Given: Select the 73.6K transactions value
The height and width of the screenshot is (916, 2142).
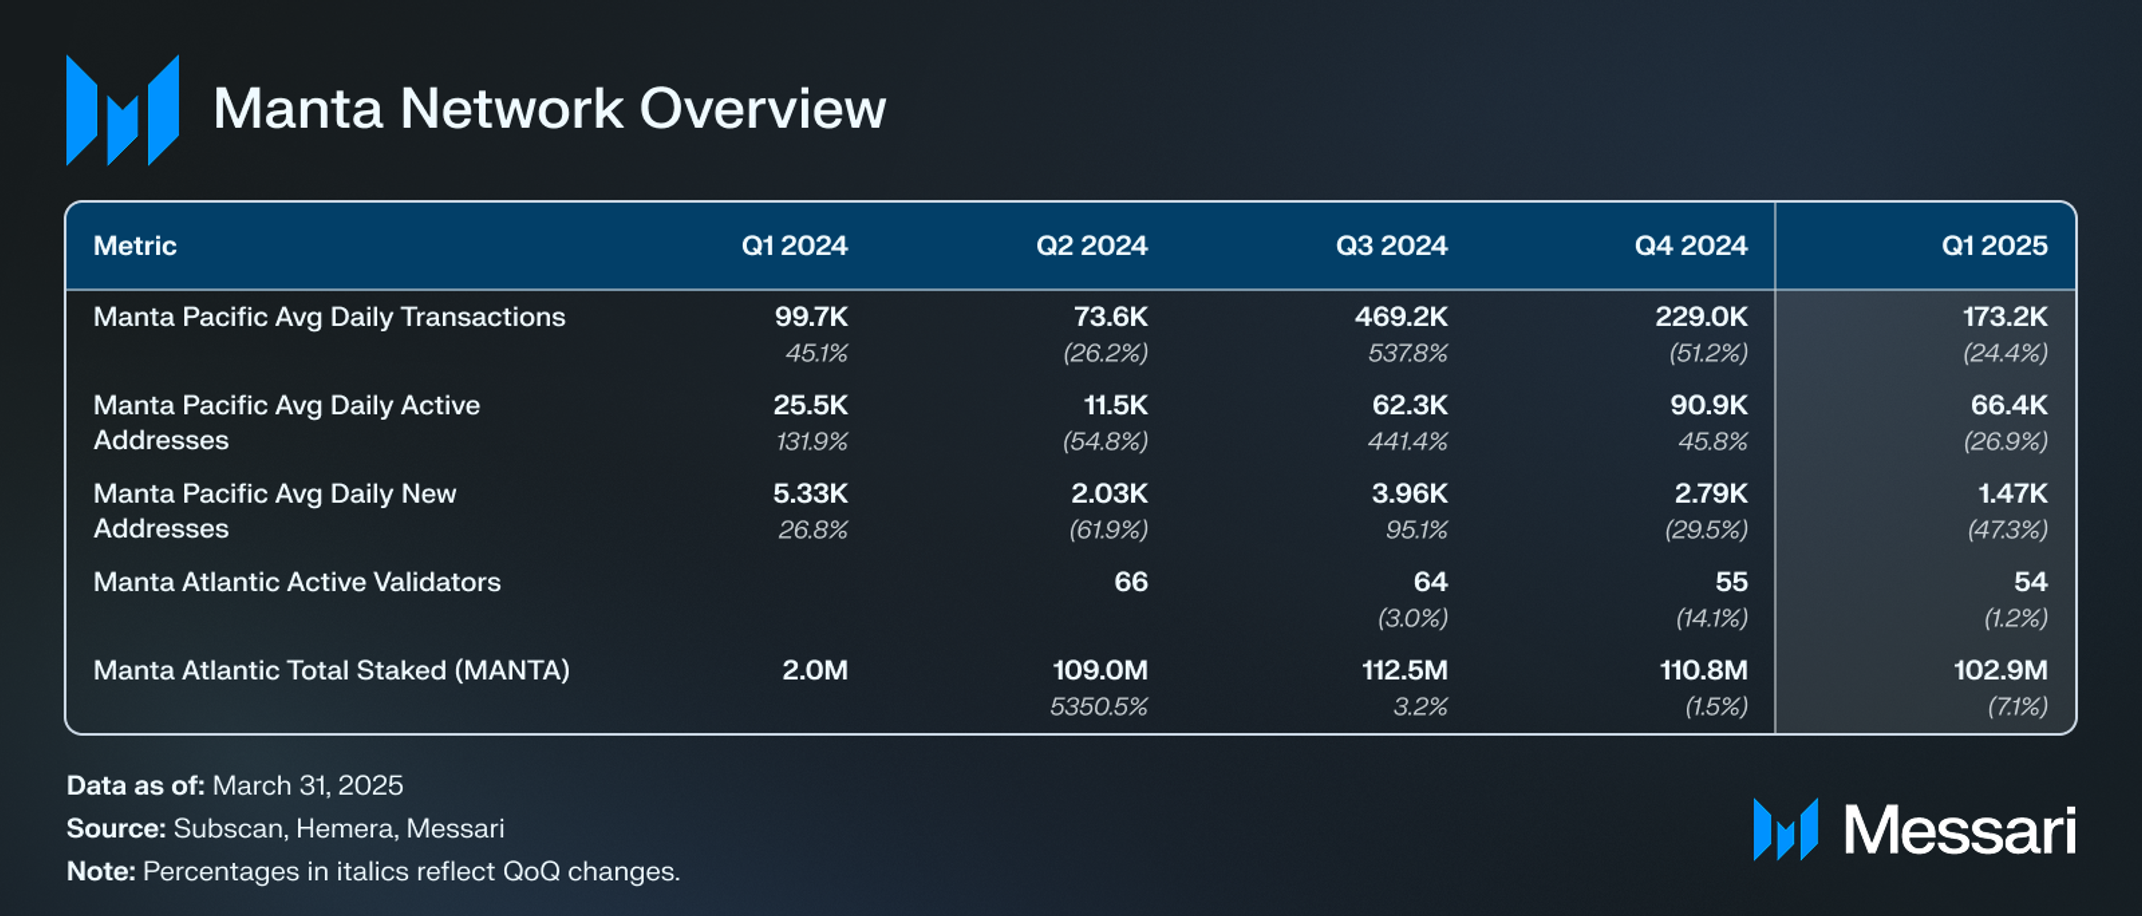Looking at the screenshot, I should click(x=1110, y=317).
